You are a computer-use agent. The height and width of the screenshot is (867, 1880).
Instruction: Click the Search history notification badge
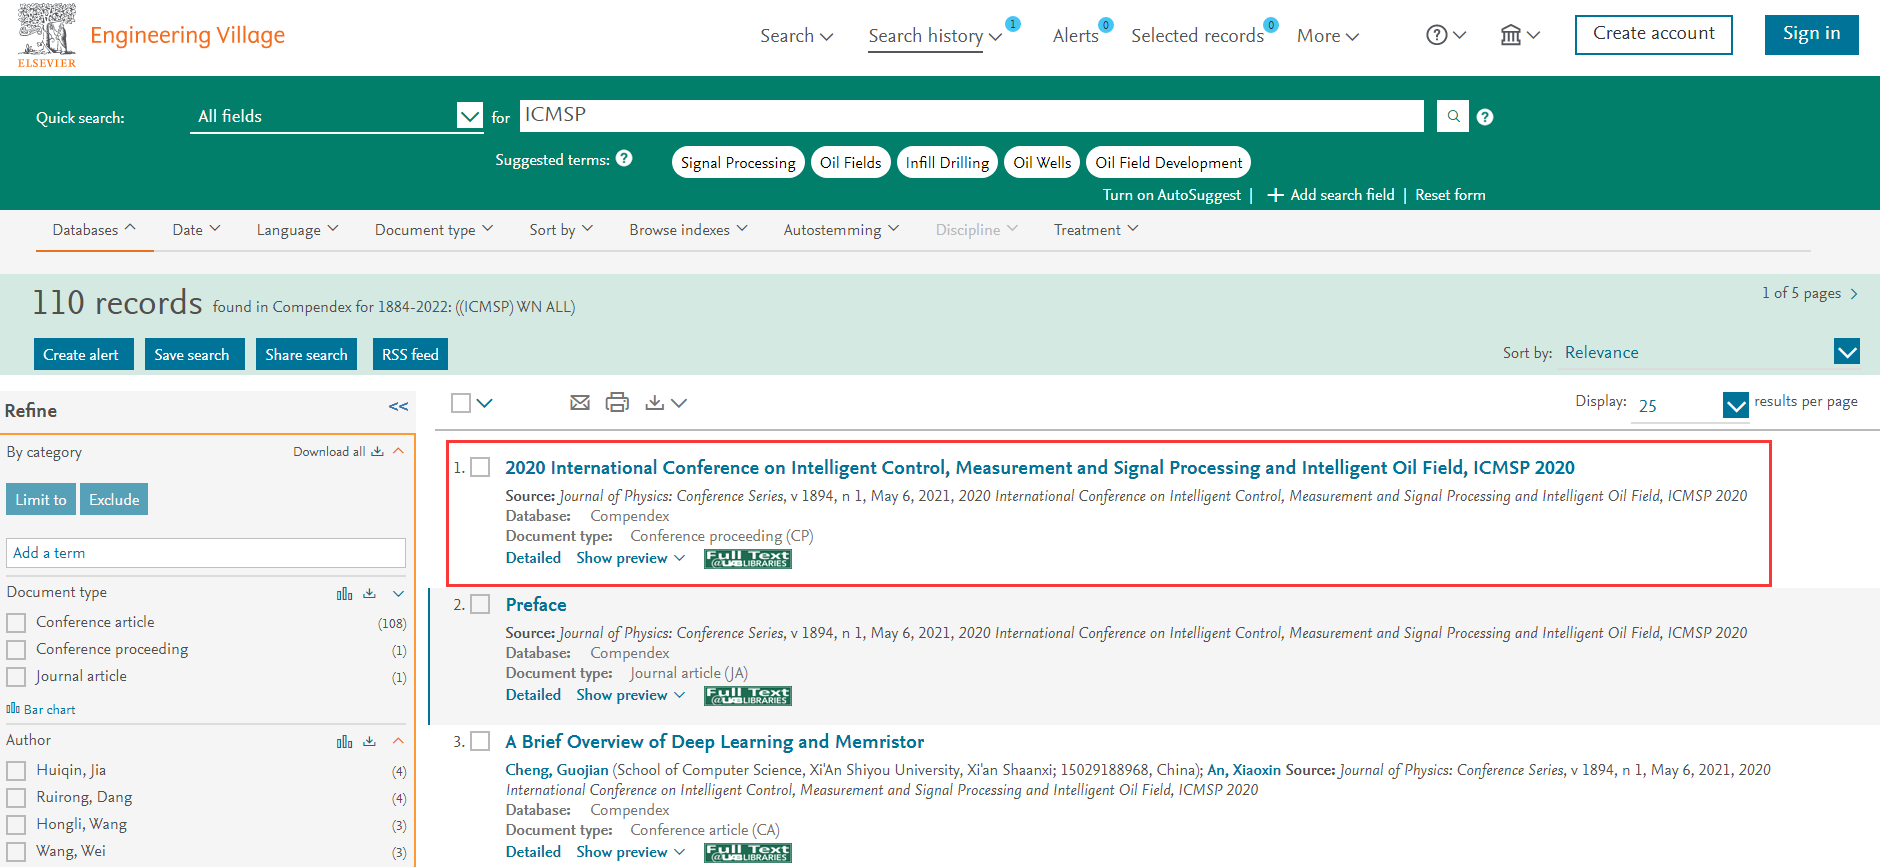[x=1013, y=24]
